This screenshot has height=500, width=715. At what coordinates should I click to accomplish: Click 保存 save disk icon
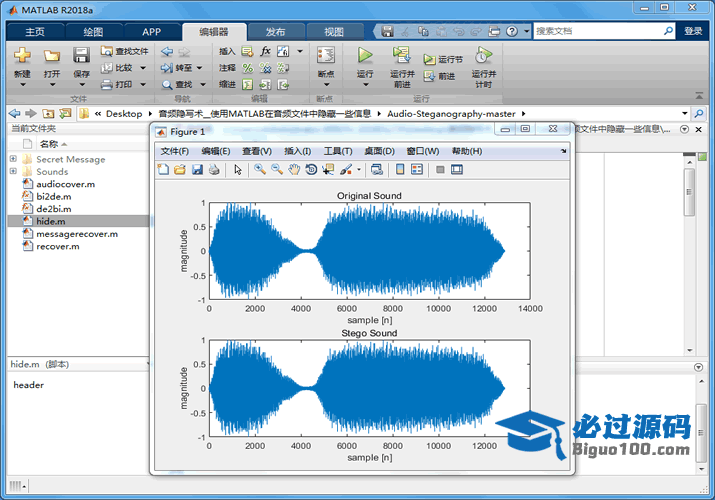coord(81,55)
